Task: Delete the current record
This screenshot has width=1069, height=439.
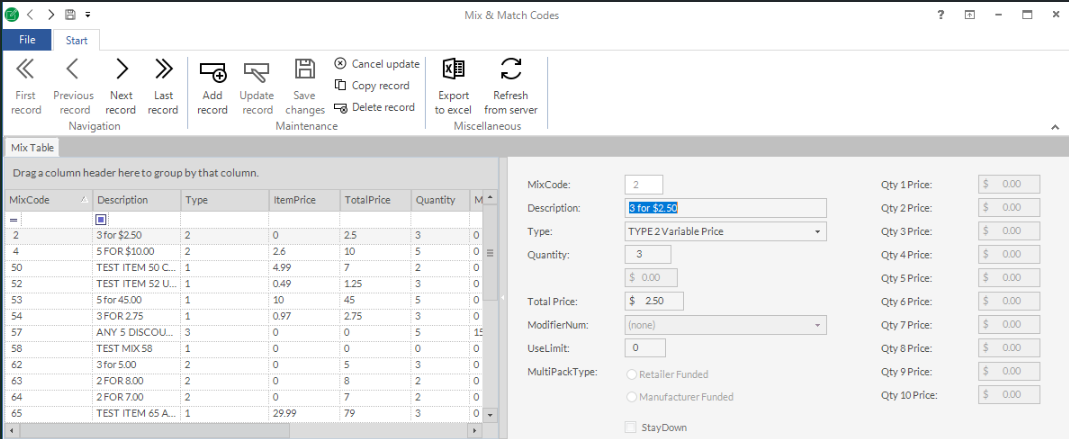Action: (x=375, y=108)
